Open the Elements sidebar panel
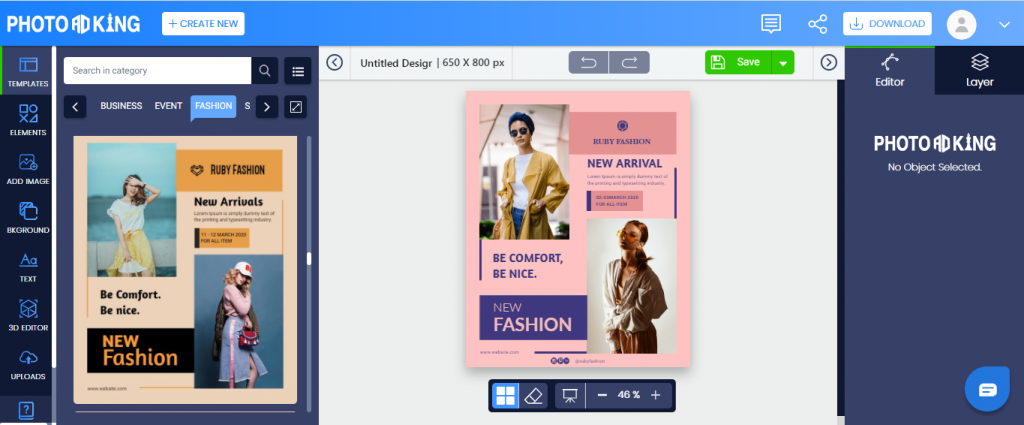This screenshot has height=425, width=1024. 27,119
